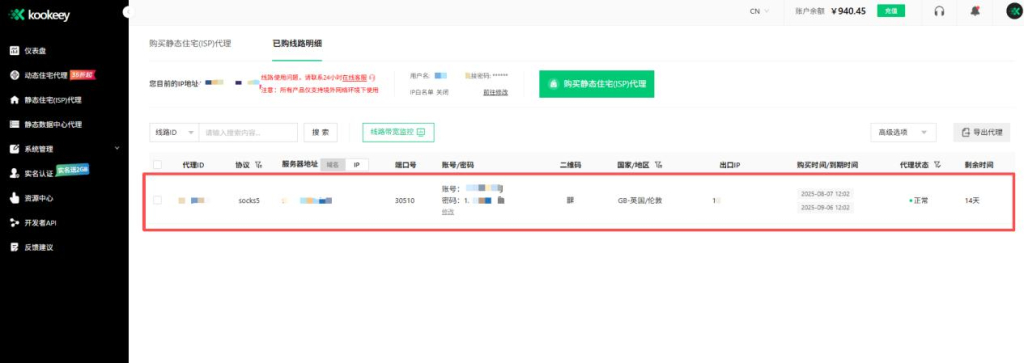Switch to 购买静态住宅(ISP)代理 tab
The image size is (1024, 363).
click(x=190, y=44)
